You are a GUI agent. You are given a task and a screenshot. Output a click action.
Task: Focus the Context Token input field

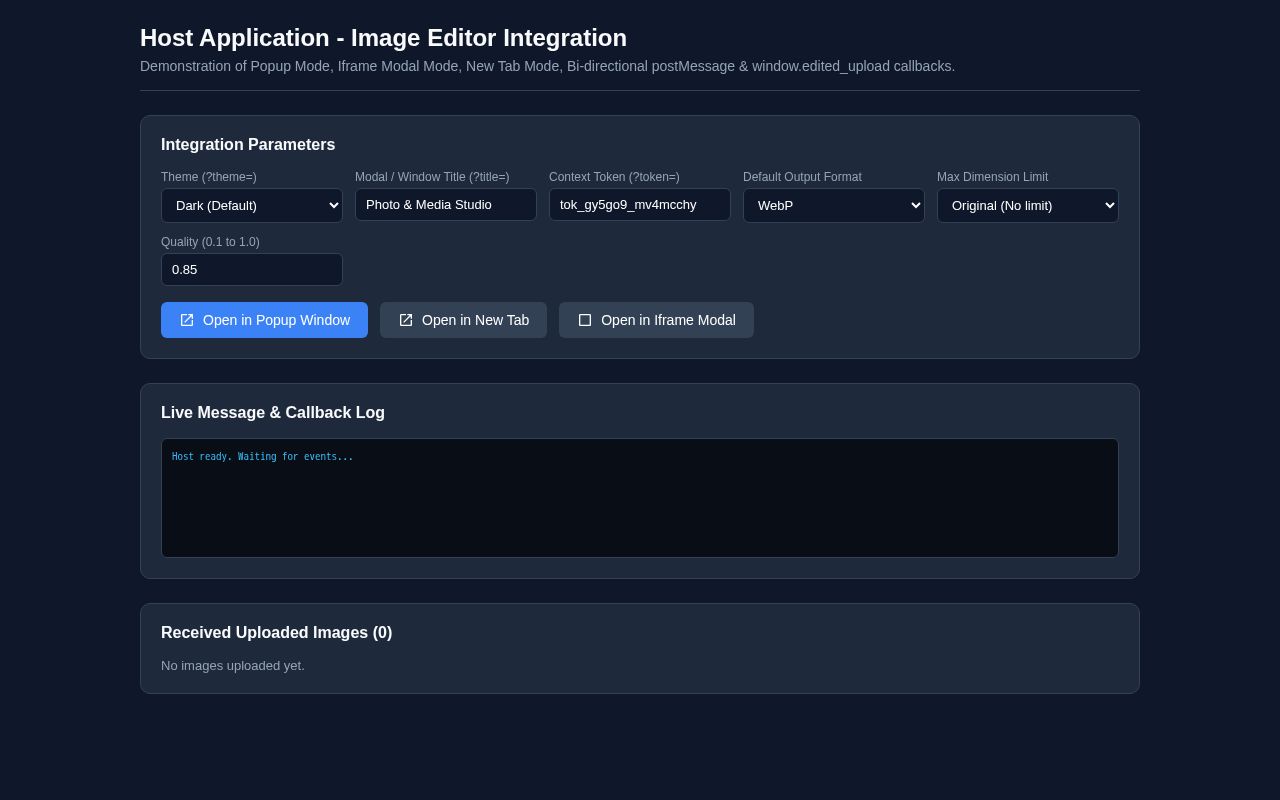tap(640, 205)
